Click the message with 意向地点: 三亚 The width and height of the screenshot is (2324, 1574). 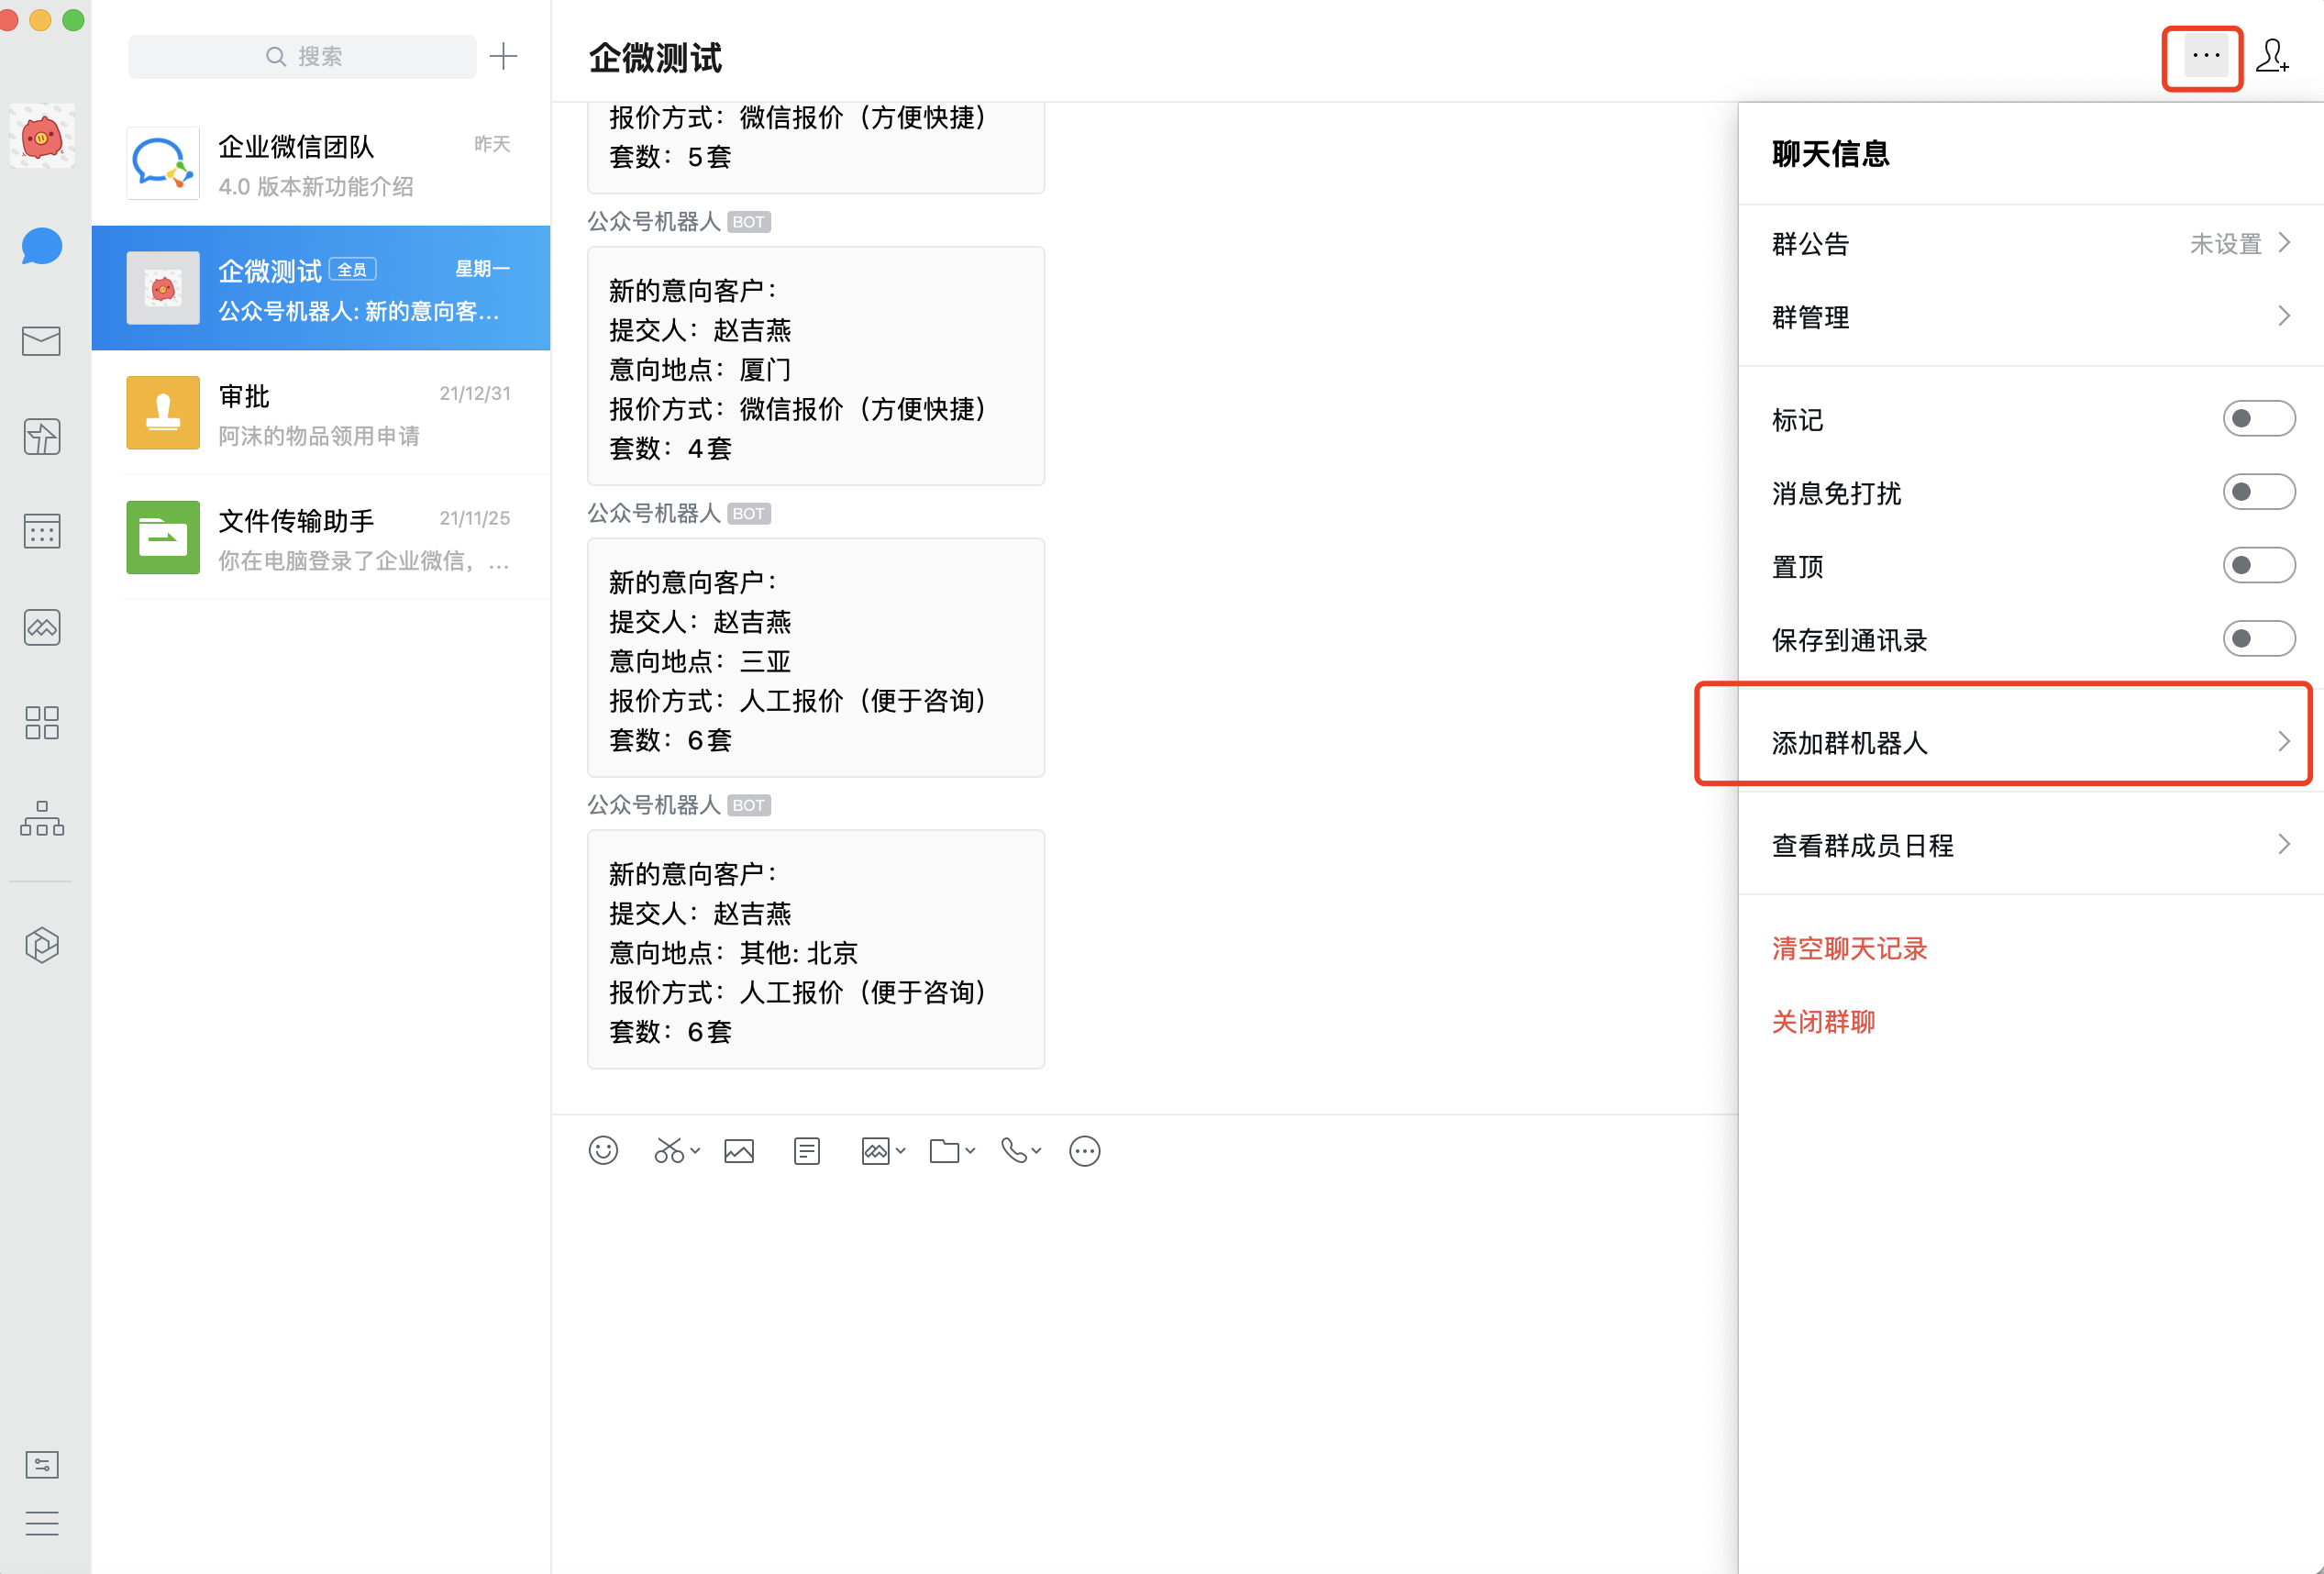click(816, 658)
